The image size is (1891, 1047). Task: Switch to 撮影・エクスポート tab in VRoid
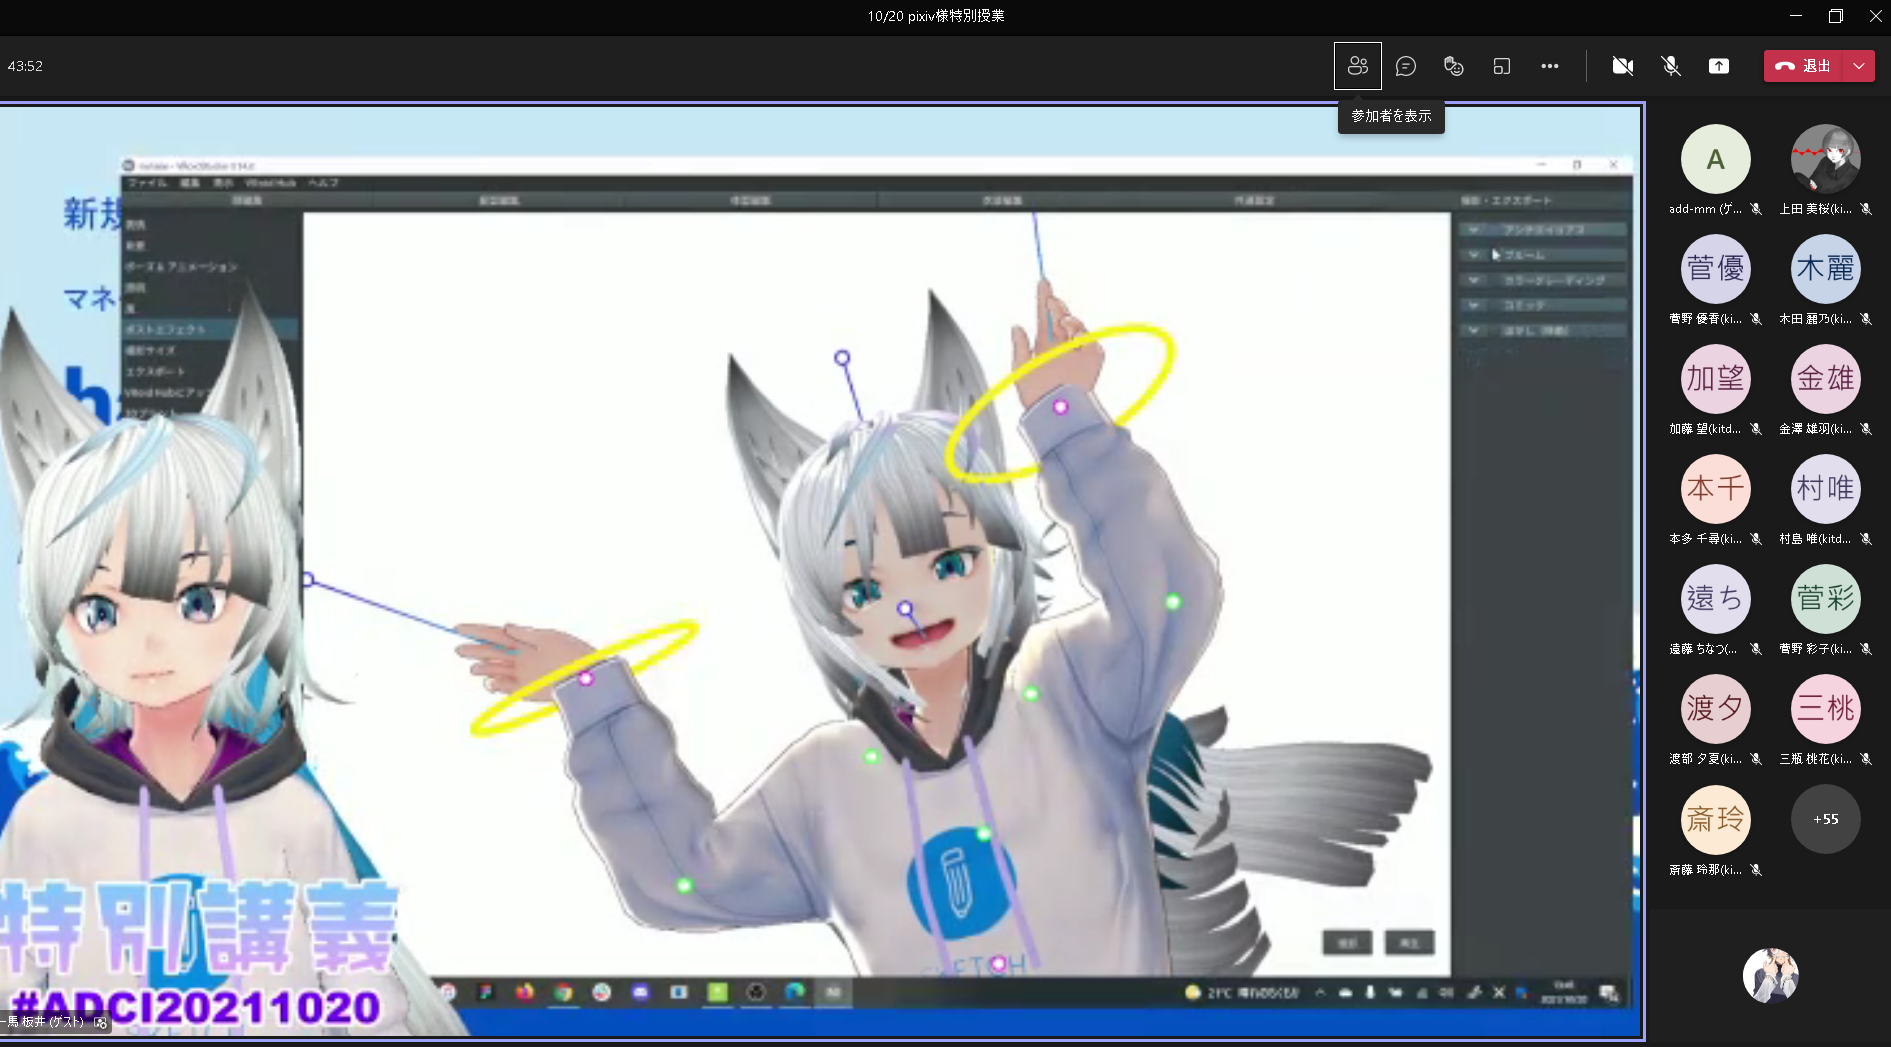1506,201
